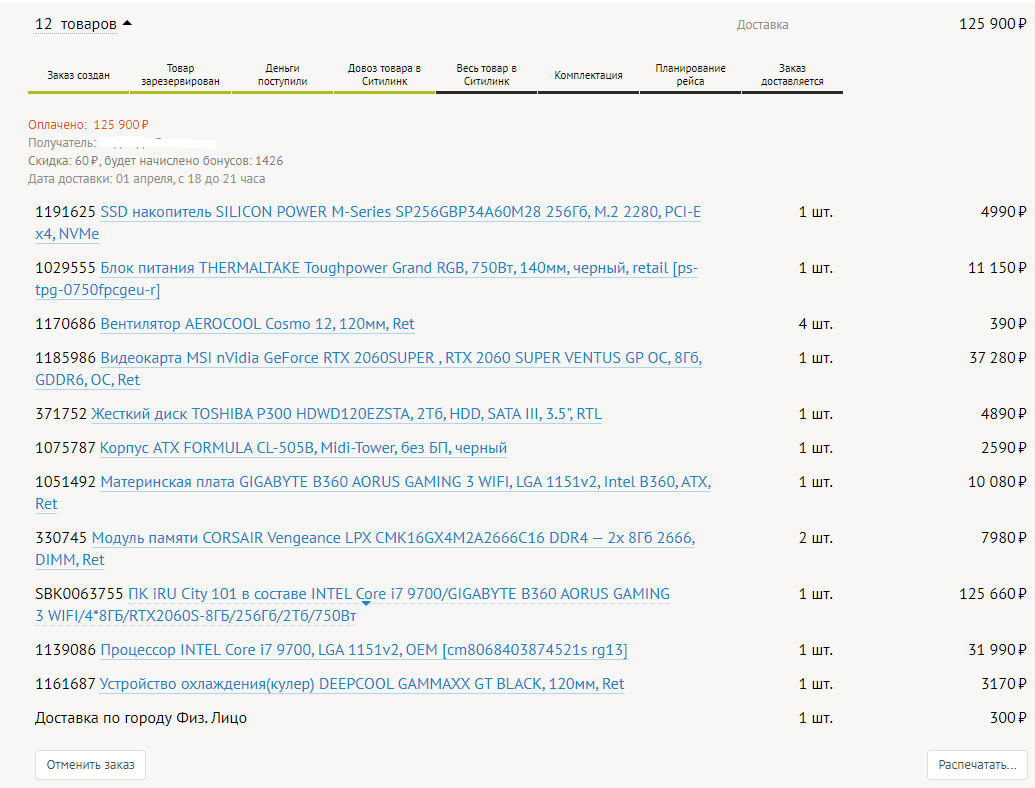
Task: Click the Оплачено: 125 900 ₽ text
Action: 88,125
